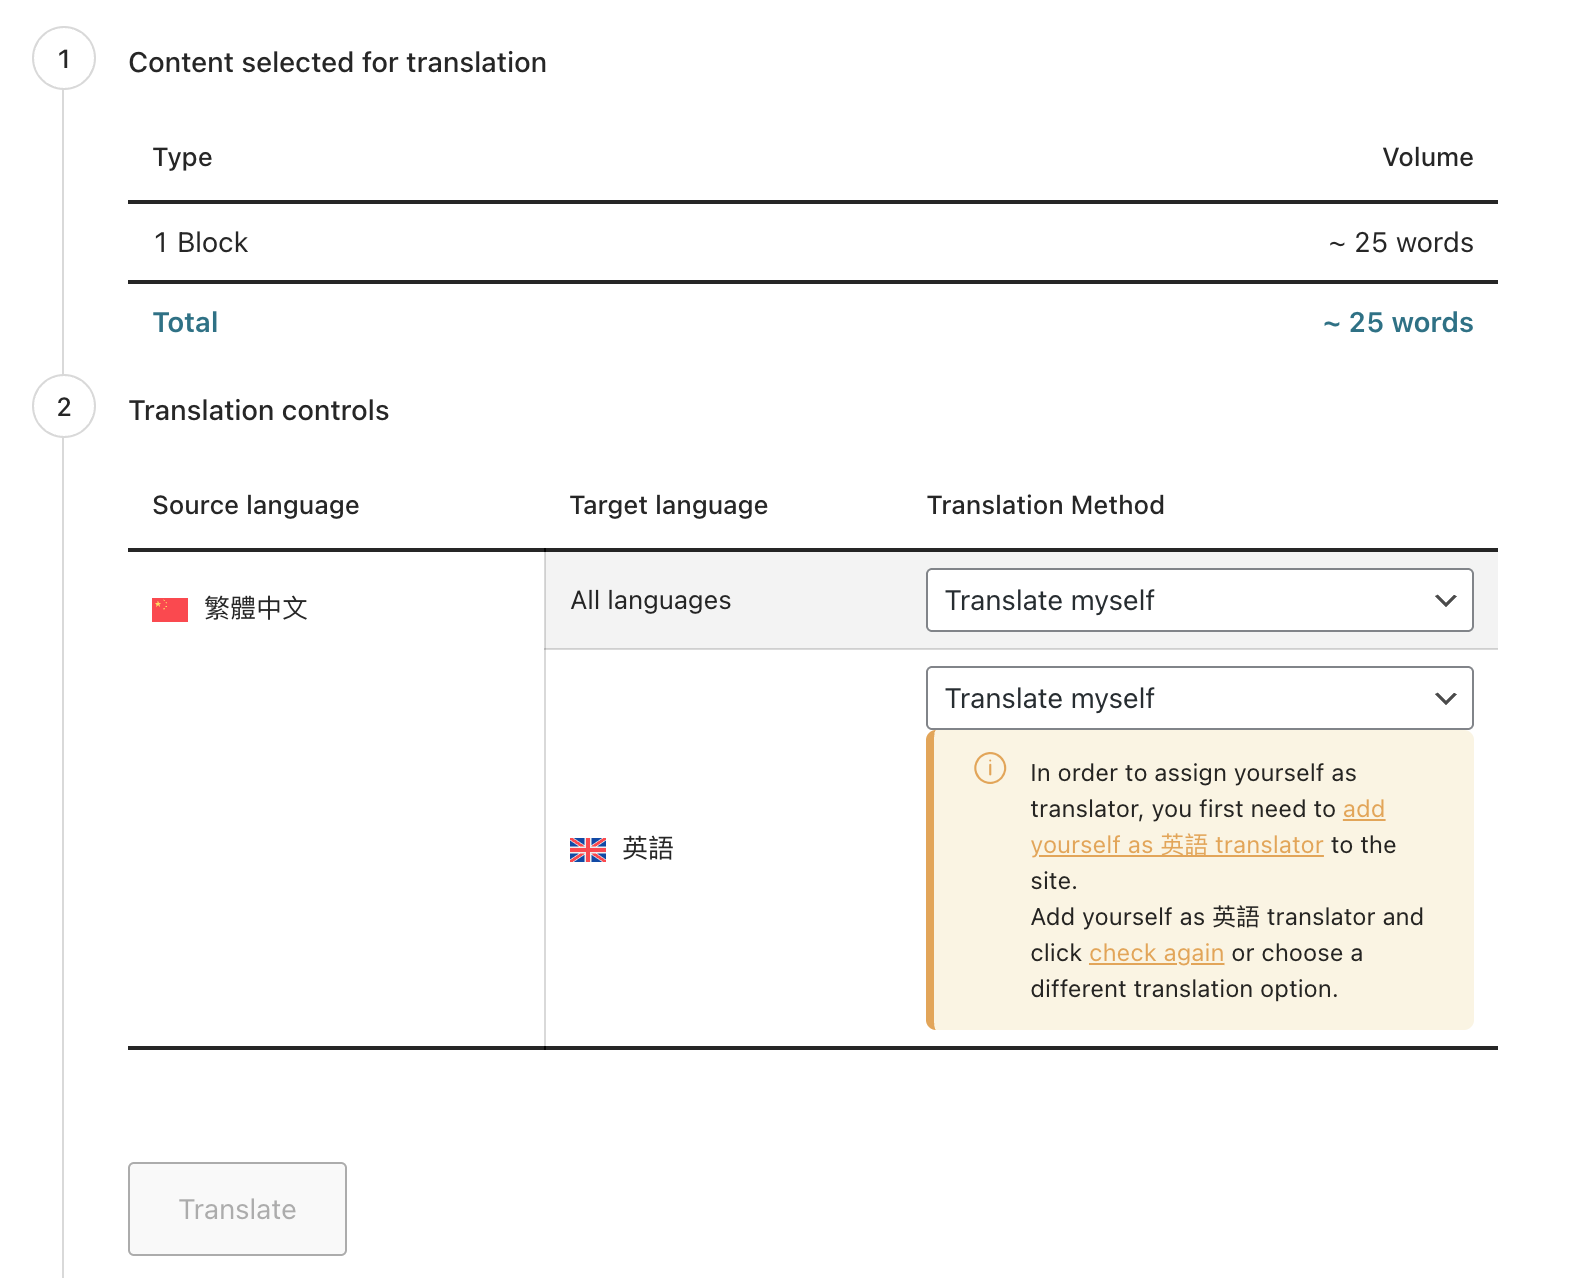Select 繁體中文 source language label
The height and width of the screenshot is (1278, 1574).
pyautogui.click(x=255, y=608)
